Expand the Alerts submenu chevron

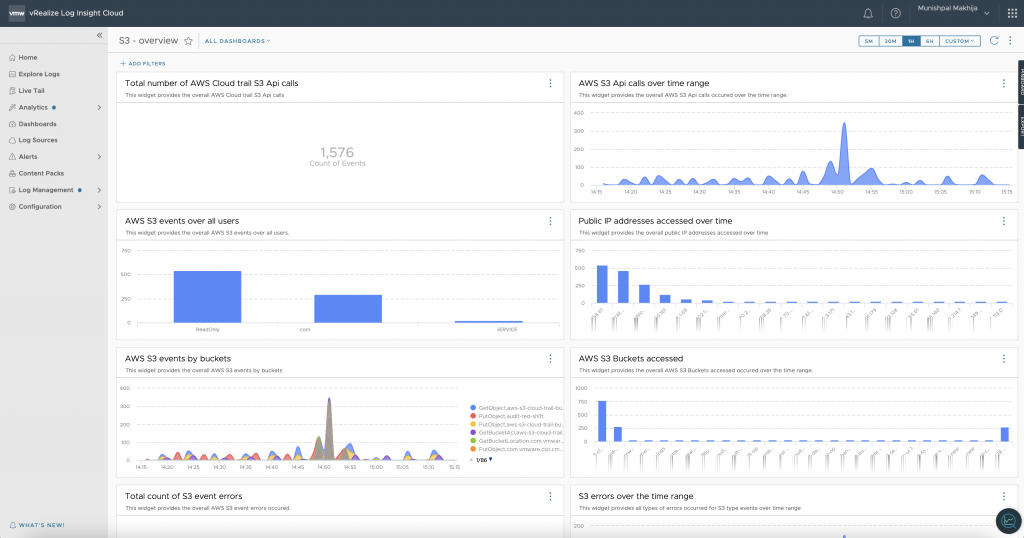99,157
